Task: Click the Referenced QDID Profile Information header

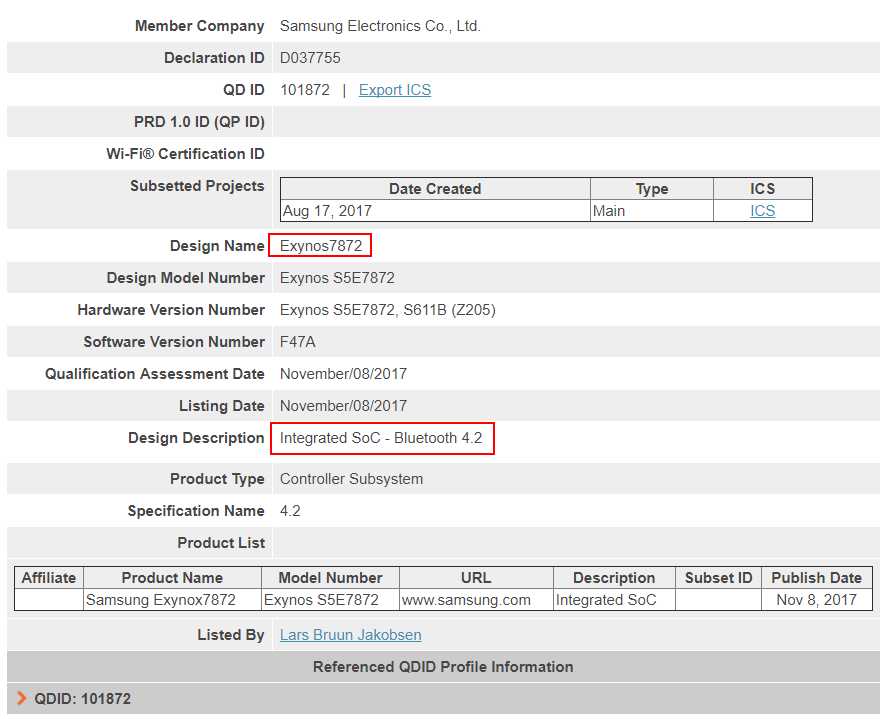Action: [x=442, y=667]
